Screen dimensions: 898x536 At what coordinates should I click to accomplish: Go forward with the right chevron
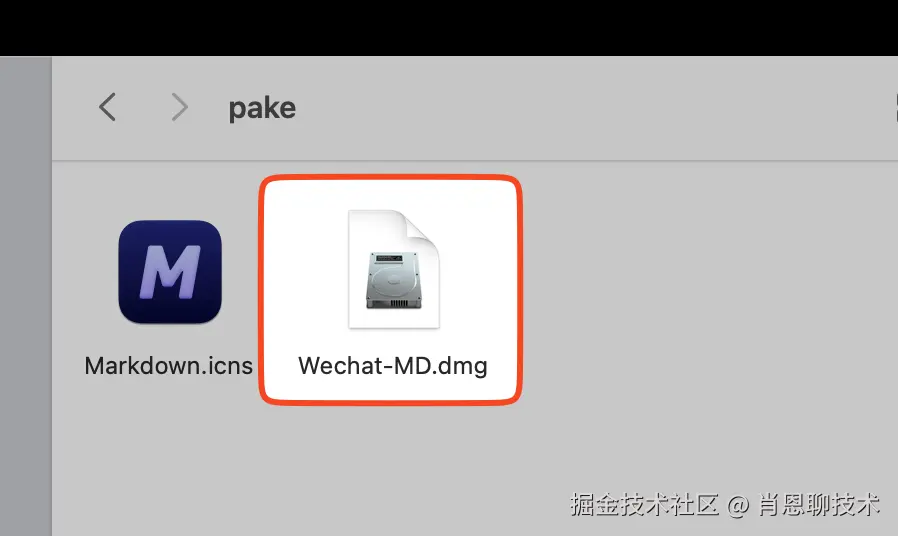pyautogui.click(x=179, y=107)
